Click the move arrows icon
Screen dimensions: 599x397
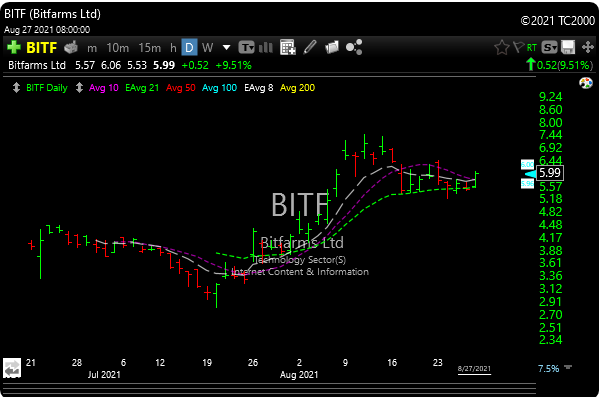[x=587, y=47]
